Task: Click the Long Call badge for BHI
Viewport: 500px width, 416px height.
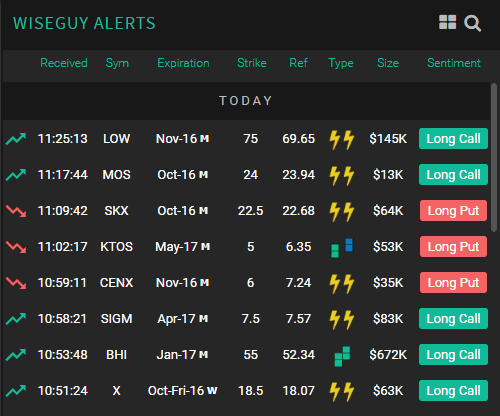Action: pyautogui.click(x=453, y=355)
